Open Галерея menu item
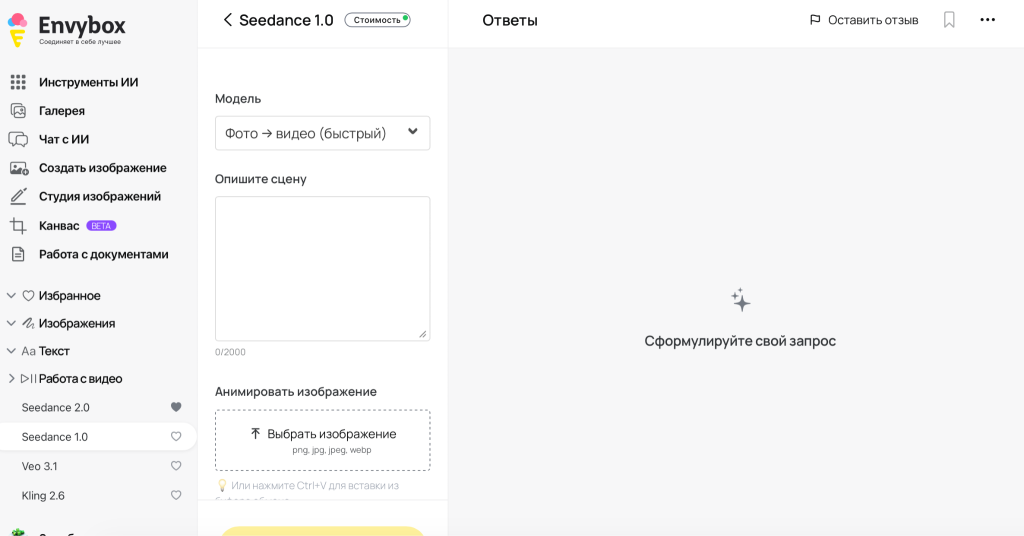This screenshot has width=1024, height=536. click(x=62, y=111)
